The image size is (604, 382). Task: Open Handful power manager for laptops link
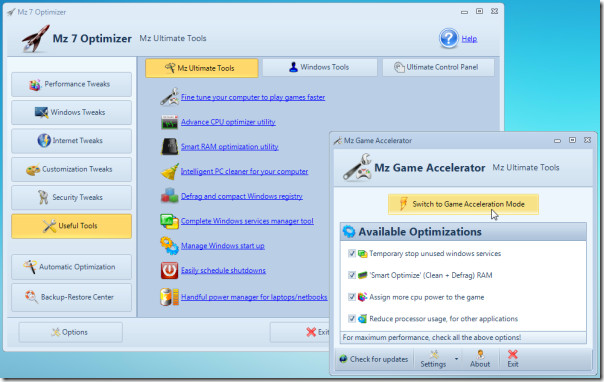point(254,297)
